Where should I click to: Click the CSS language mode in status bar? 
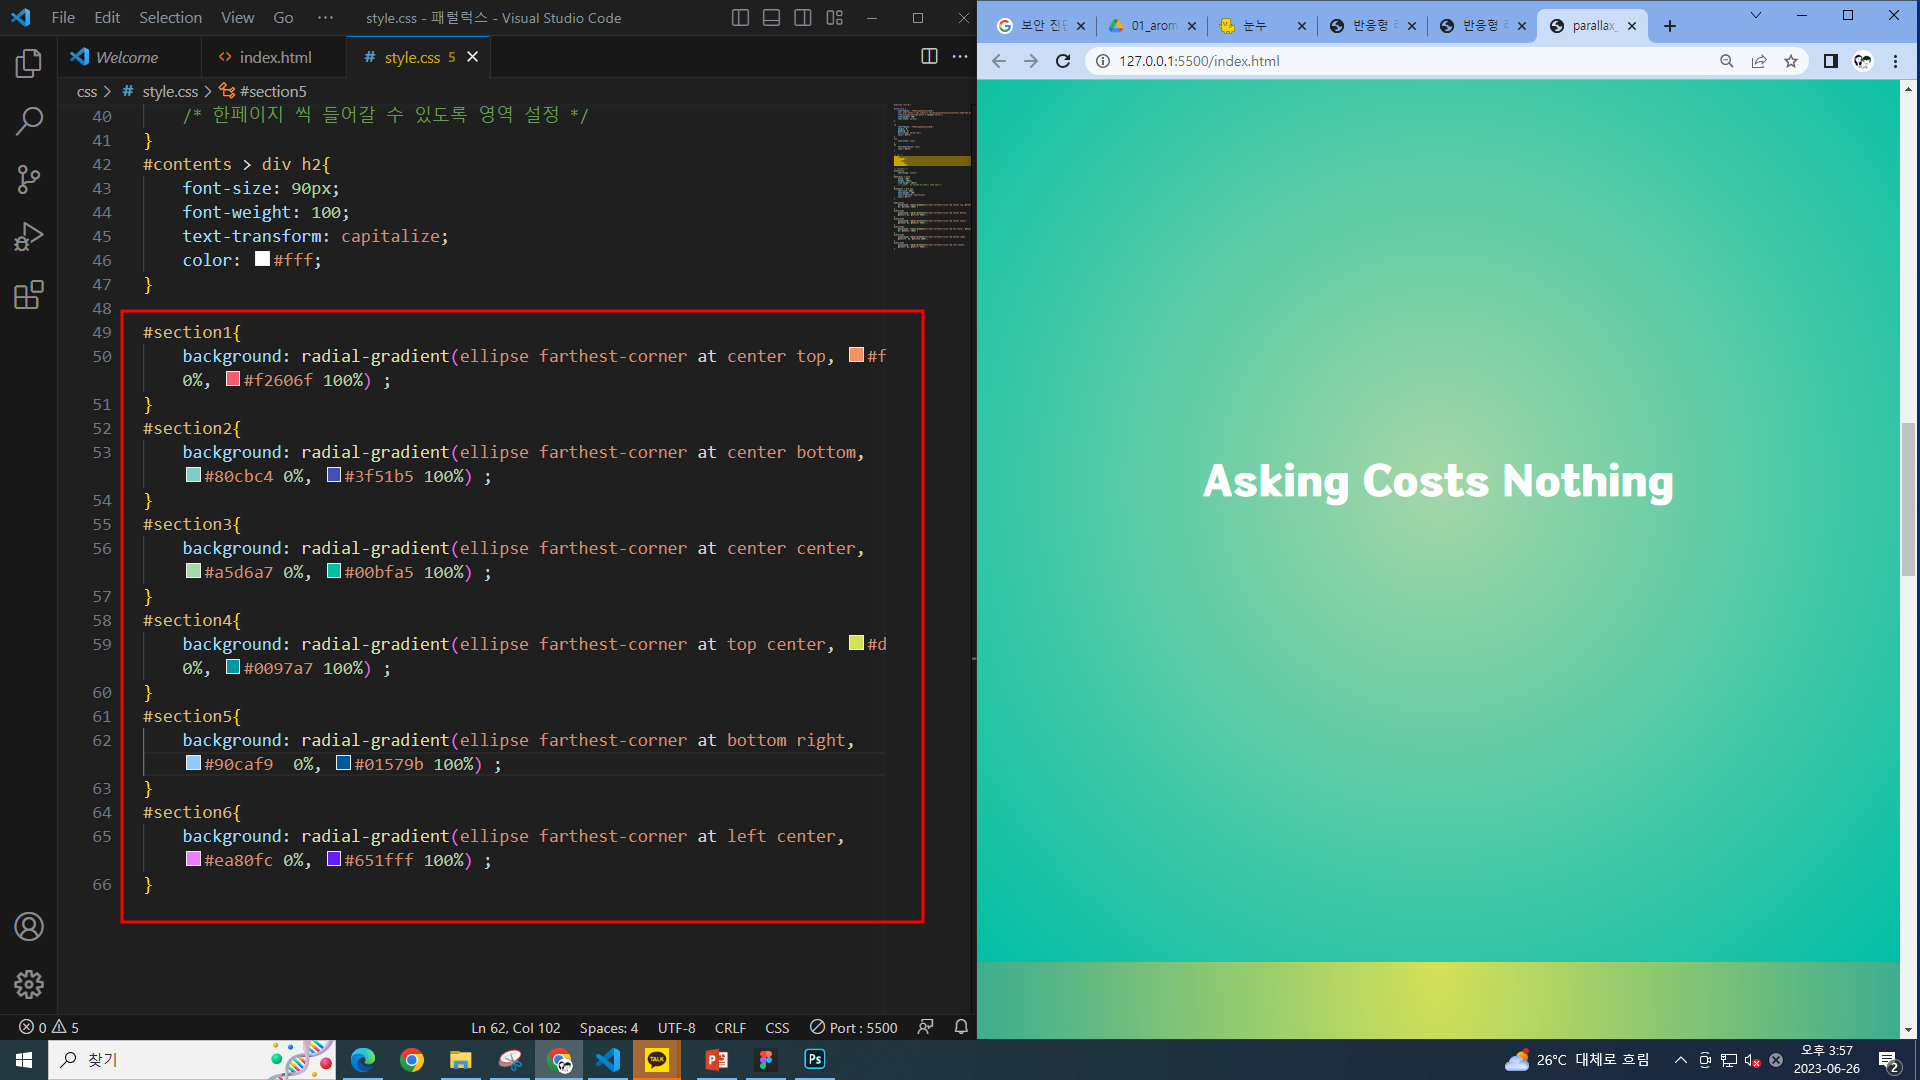777,1027
